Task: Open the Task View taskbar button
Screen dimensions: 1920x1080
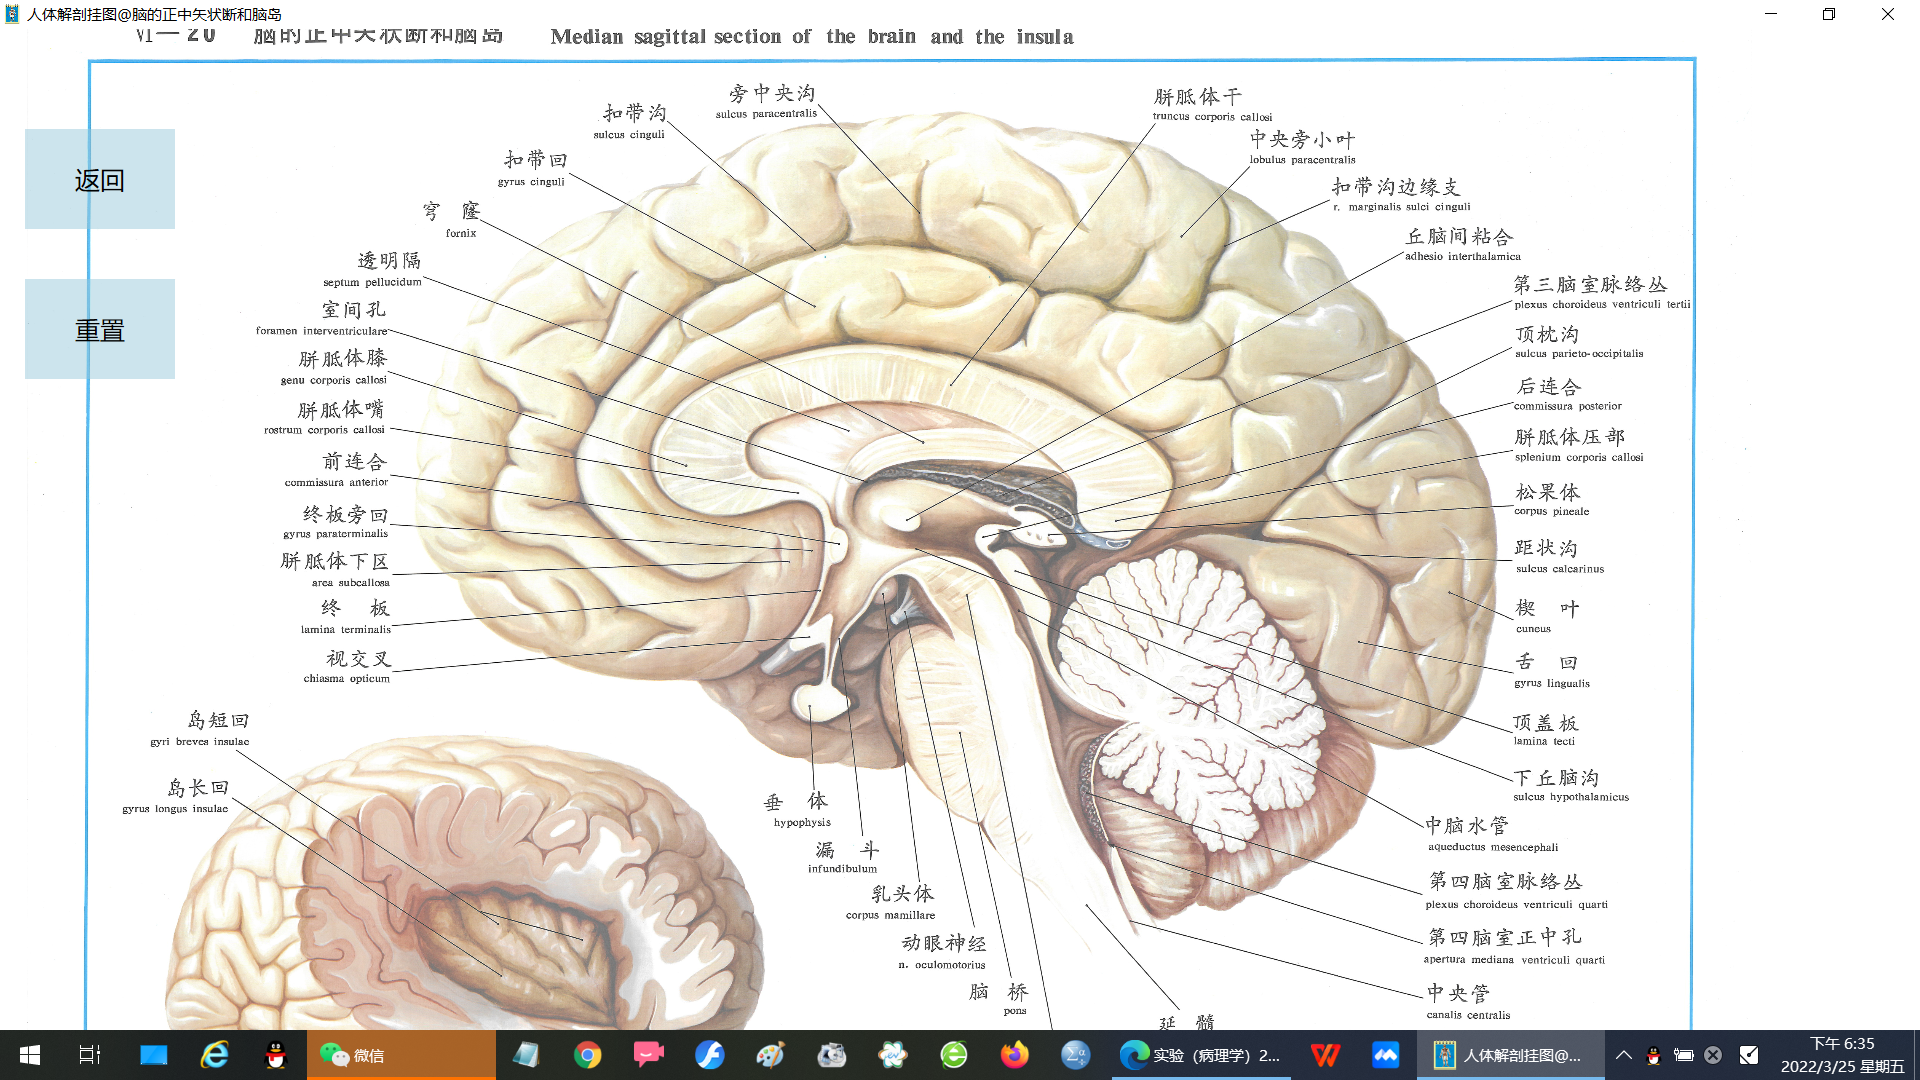Action: (x=90, y=1055)
